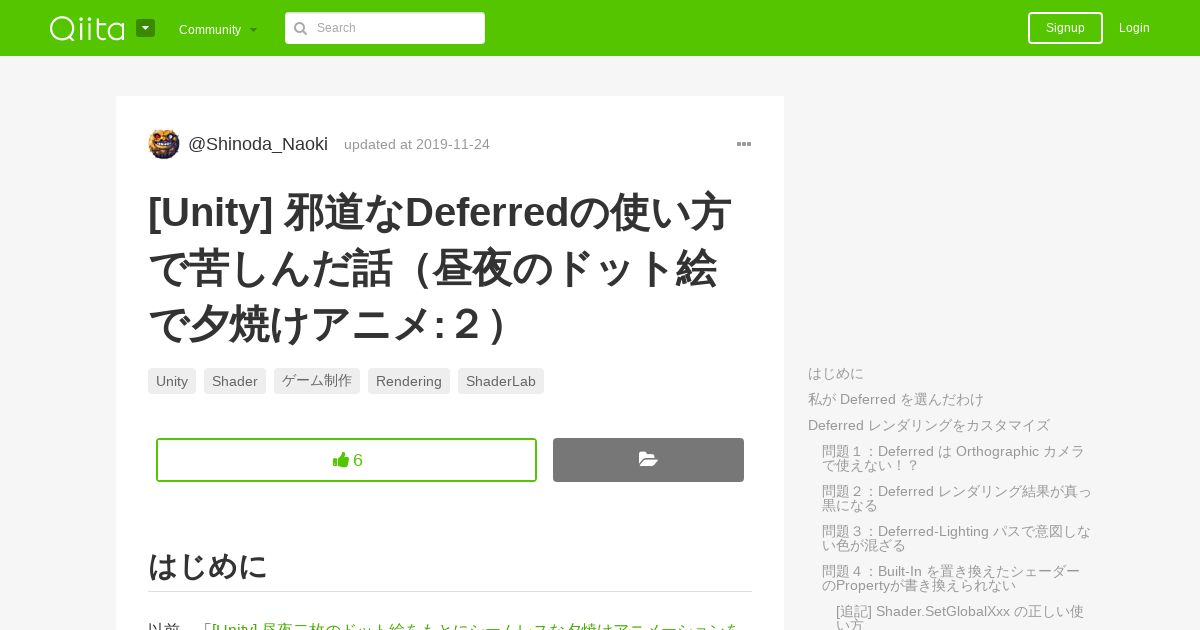Image resolution: width=1200 pixels, height=630 pixels.
Task: Like the article with thumbs-up 6 button
Action: 346,460
